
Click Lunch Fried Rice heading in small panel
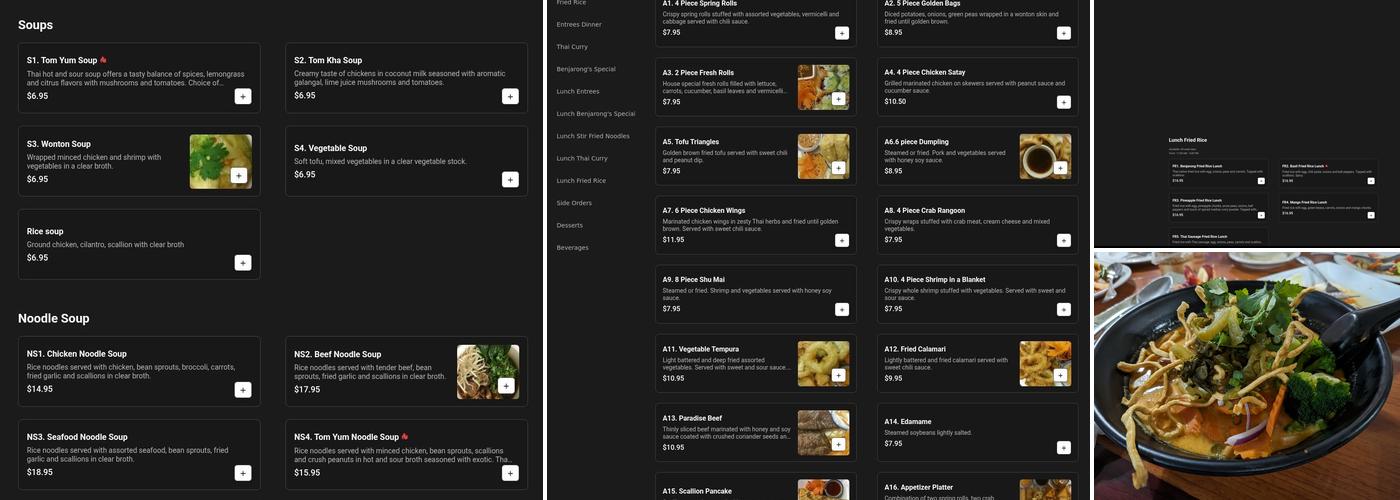[x=1188, y=140]
